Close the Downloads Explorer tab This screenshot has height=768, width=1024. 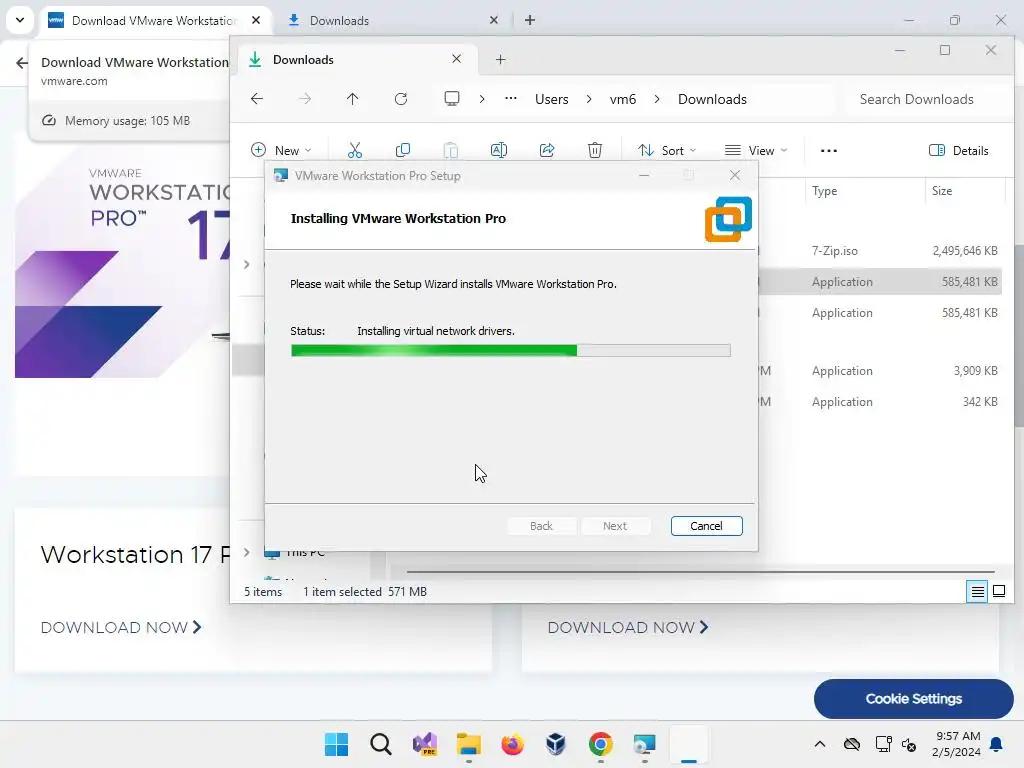tap(456, 59)
